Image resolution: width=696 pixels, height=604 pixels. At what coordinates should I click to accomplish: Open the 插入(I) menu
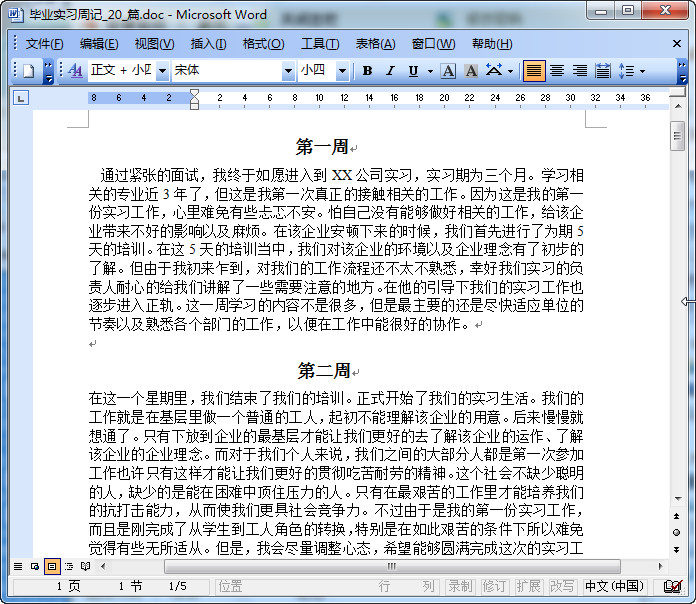click(x=208, y=44)
